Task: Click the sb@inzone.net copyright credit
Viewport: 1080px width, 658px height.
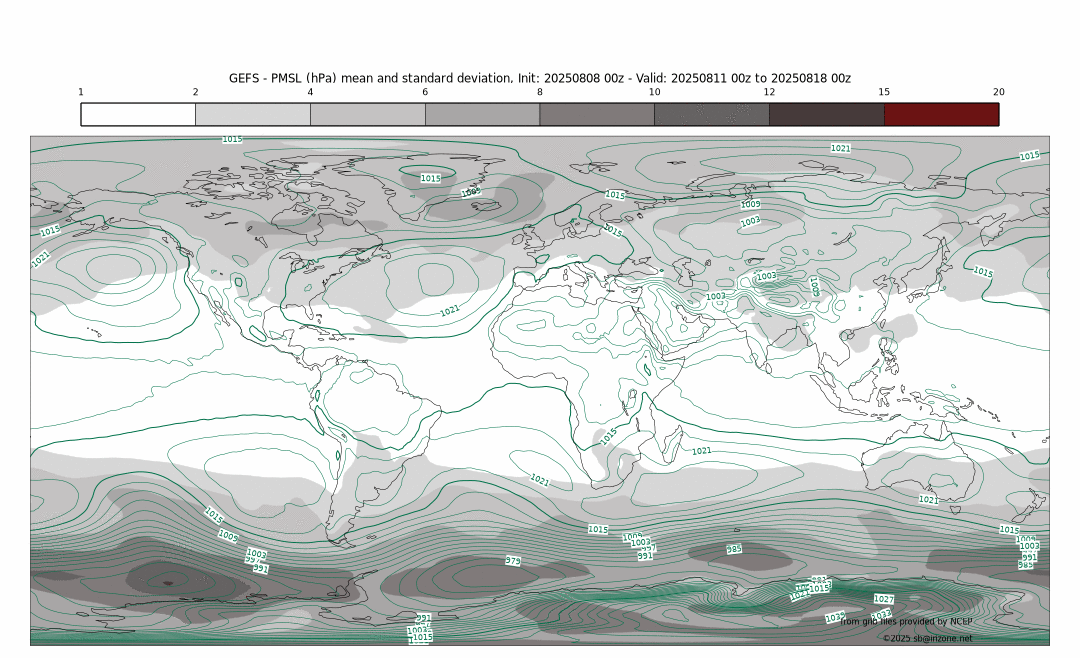Action: coord(927,638)
